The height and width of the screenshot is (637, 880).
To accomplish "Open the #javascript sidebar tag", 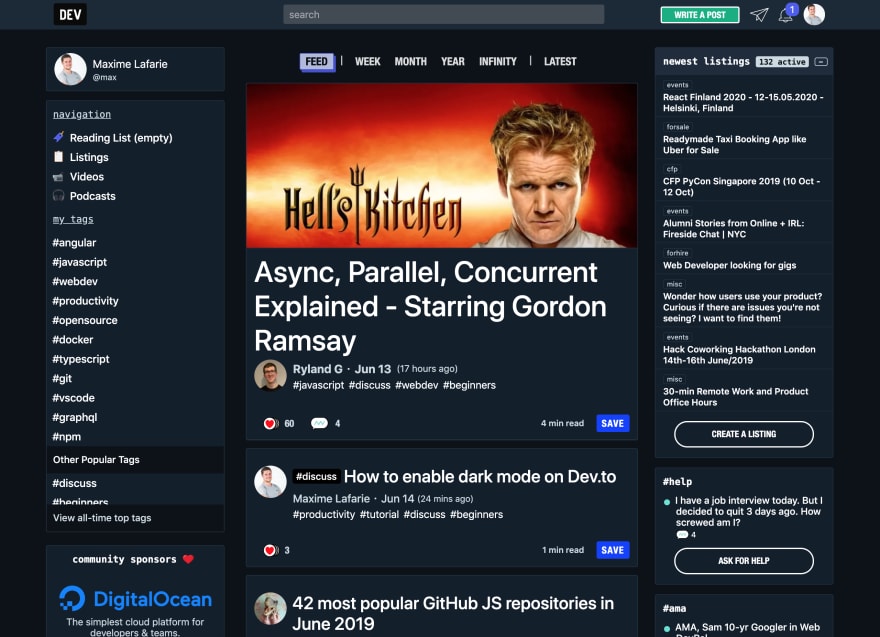I will pos(79,262).
